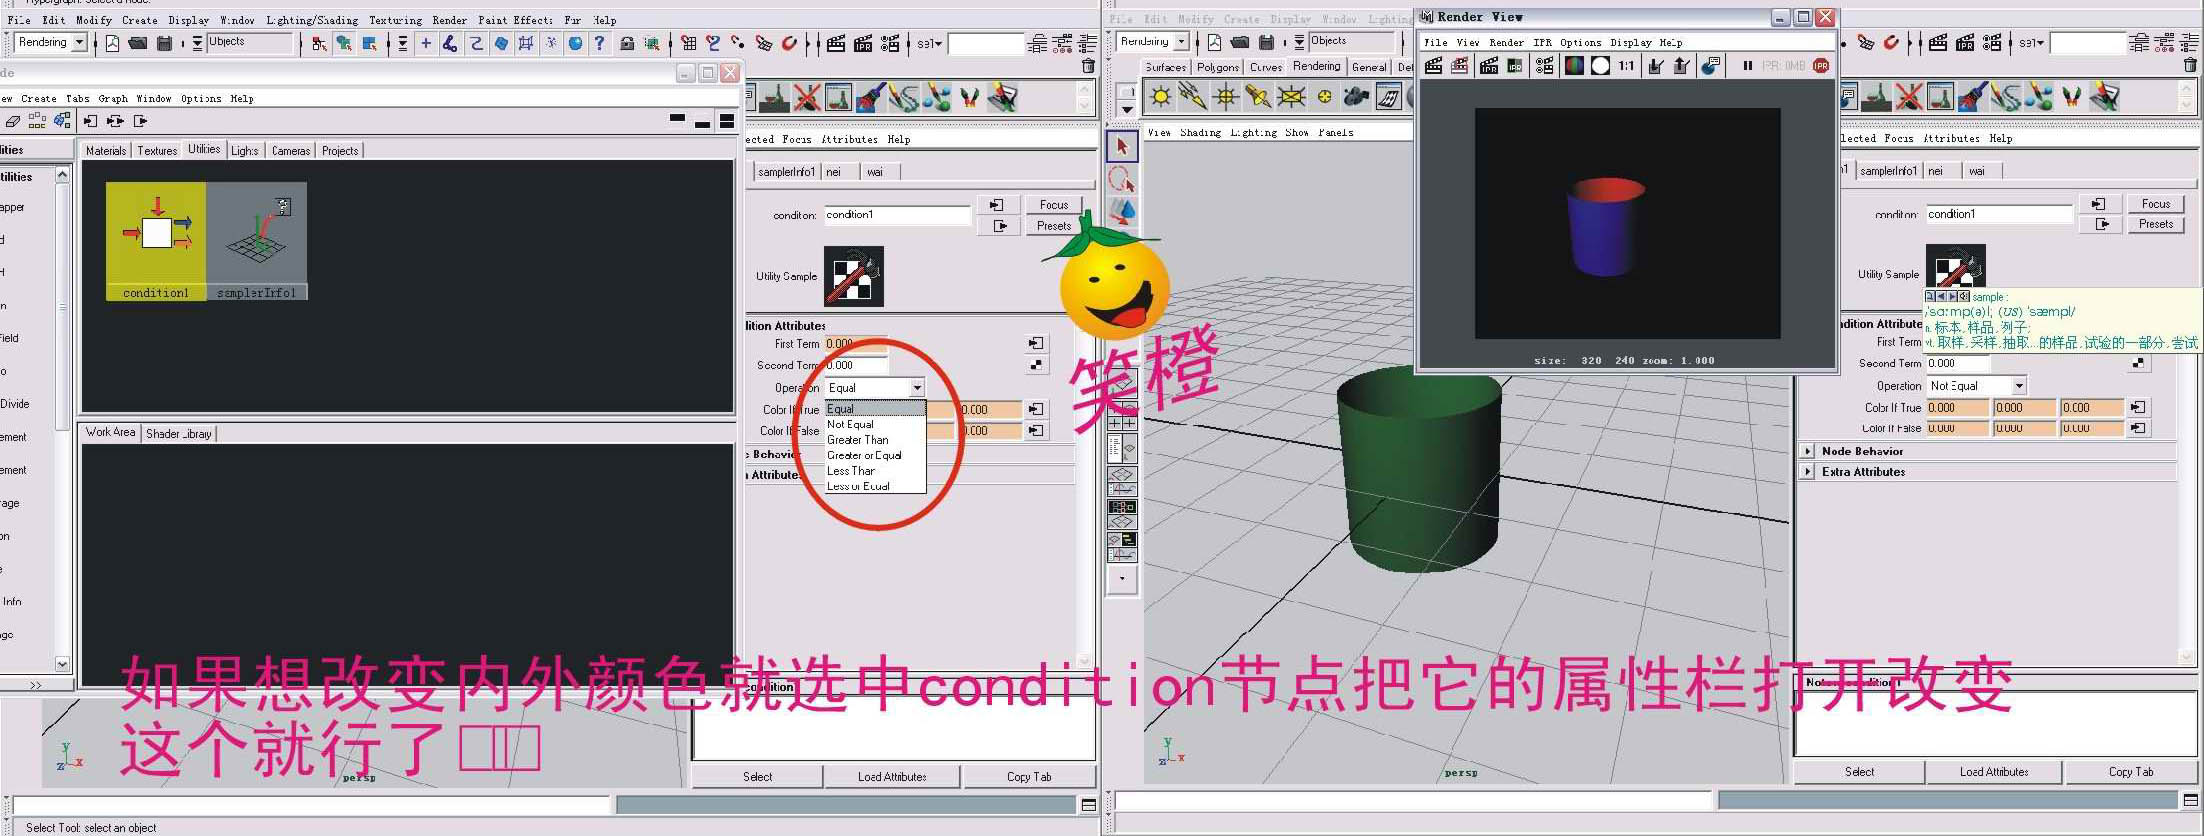This screenshot has width=2204, height=836.
Task: Toggle real size 1:1 in Render View
Action: pos(1626,66)
